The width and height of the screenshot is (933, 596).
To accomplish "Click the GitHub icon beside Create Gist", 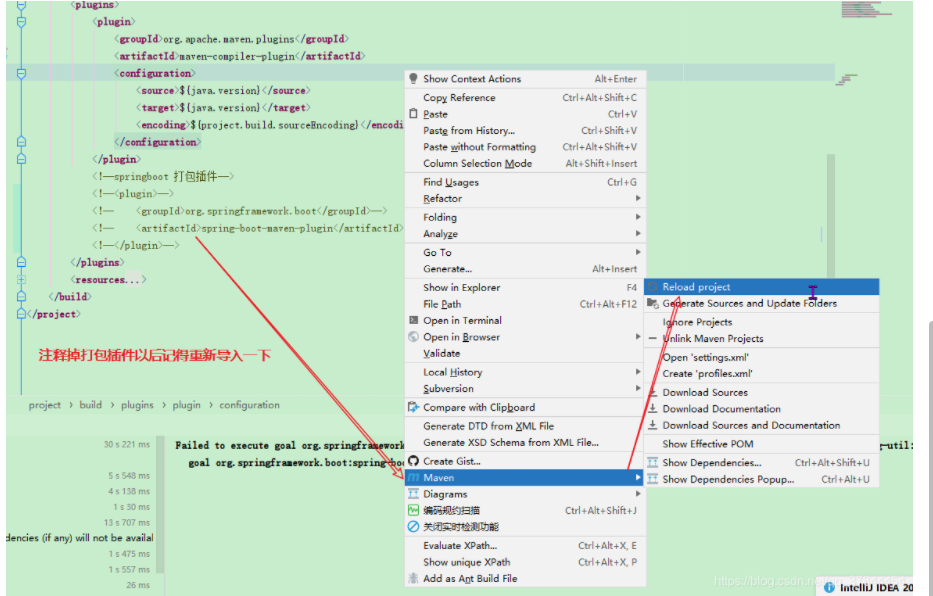I will tap(414, 461).
